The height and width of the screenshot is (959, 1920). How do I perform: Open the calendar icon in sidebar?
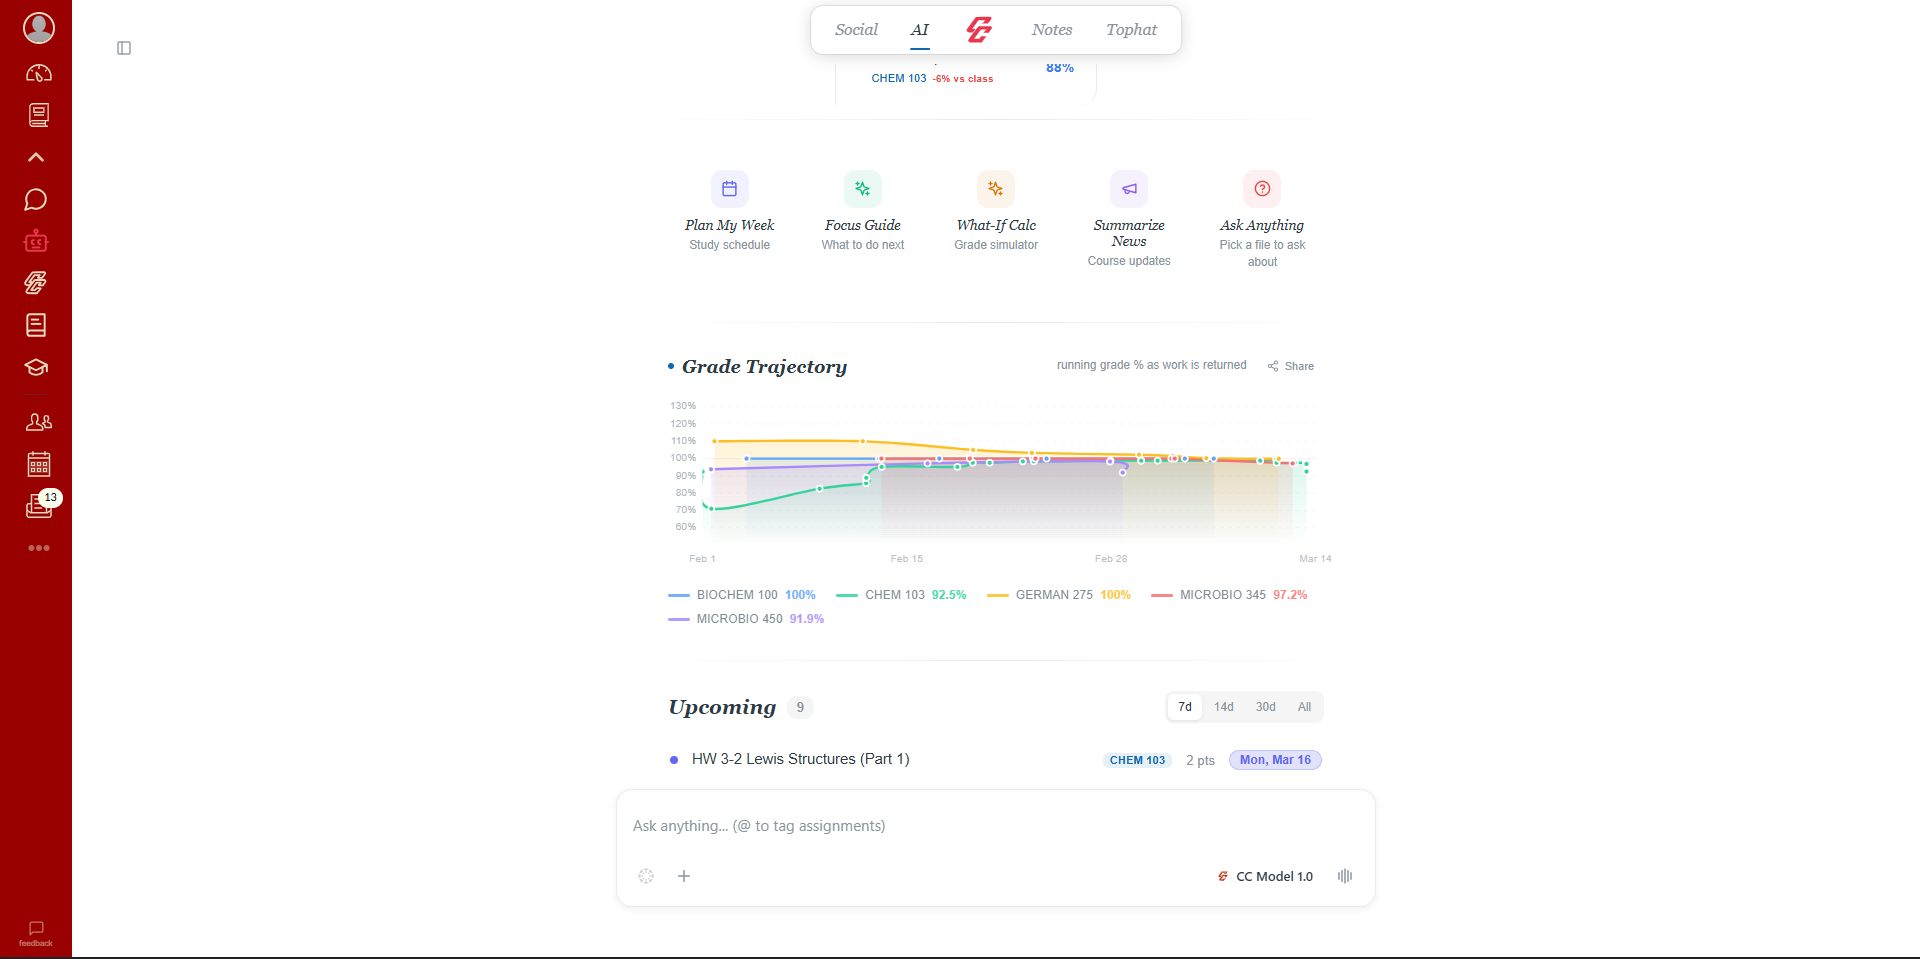coord(38,463)
